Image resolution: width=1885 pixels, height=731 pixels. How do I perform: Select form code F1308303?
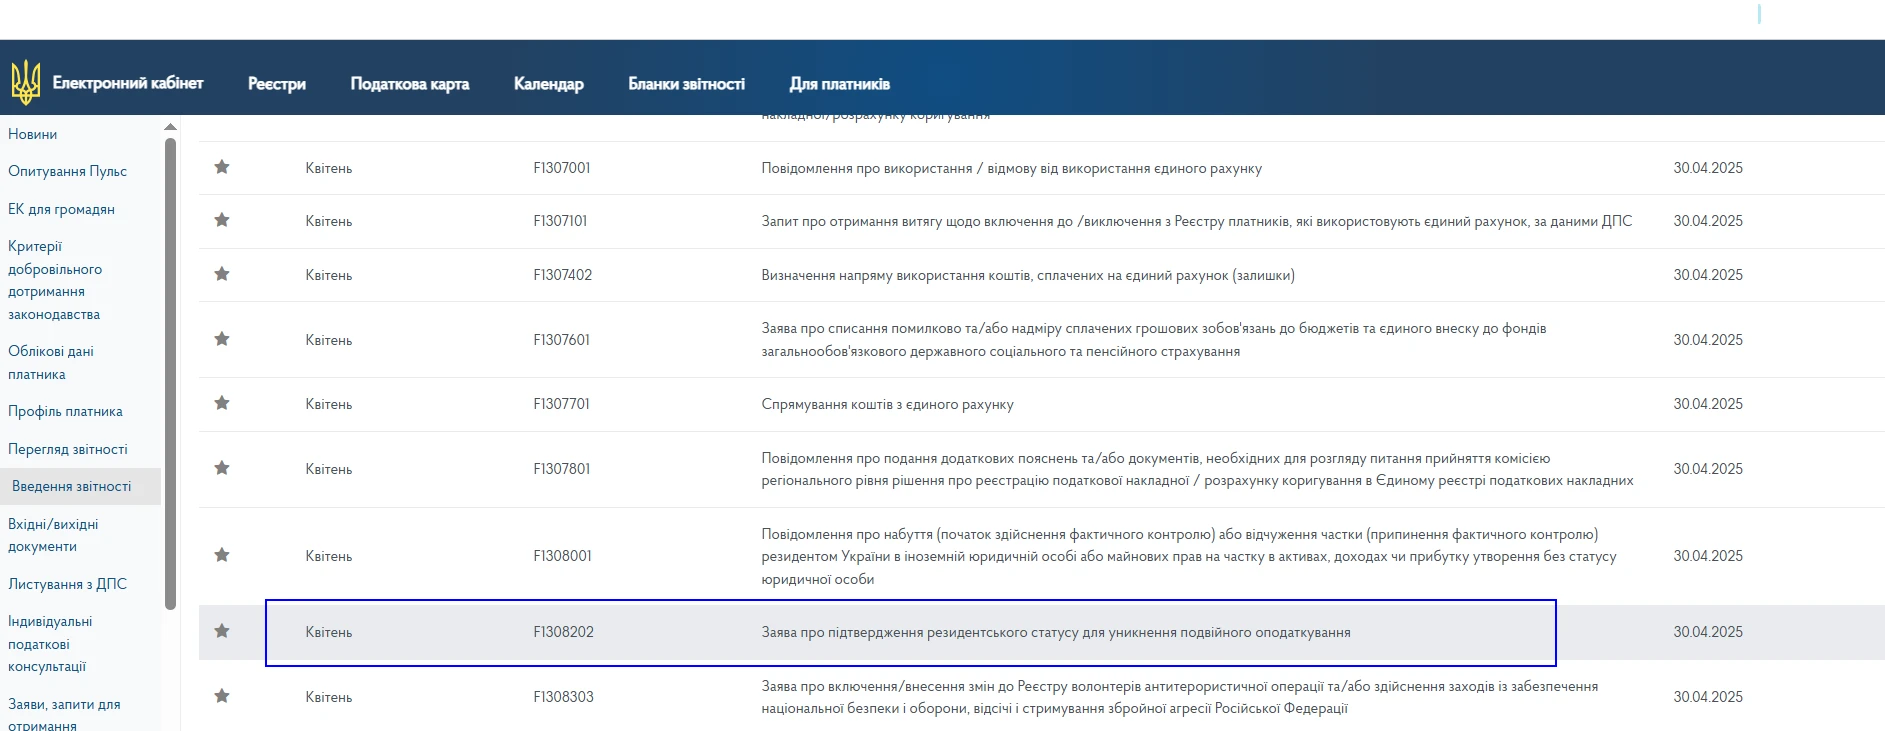click(x=564, y=697)
